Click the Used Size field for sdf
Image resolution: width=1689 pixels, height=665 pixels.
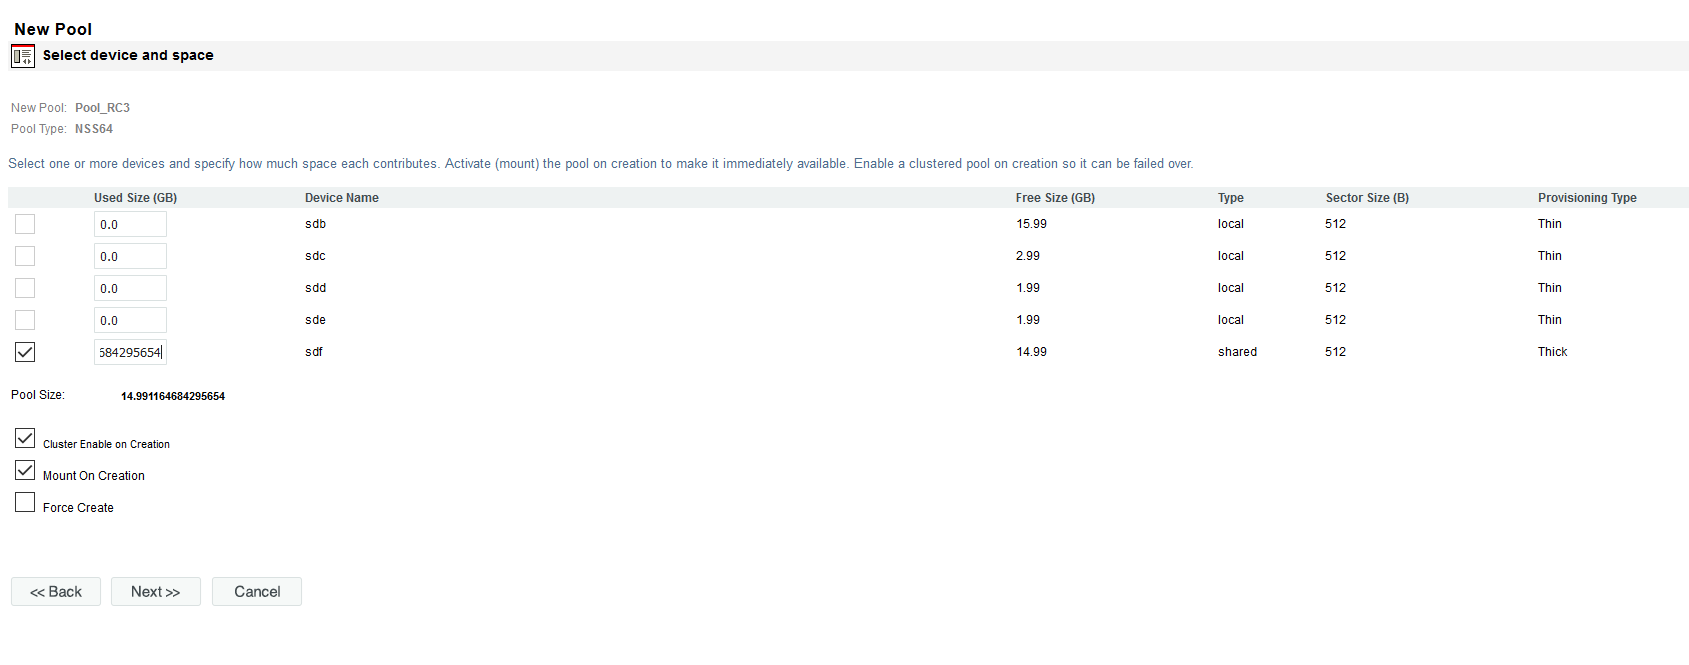point(130,352)
